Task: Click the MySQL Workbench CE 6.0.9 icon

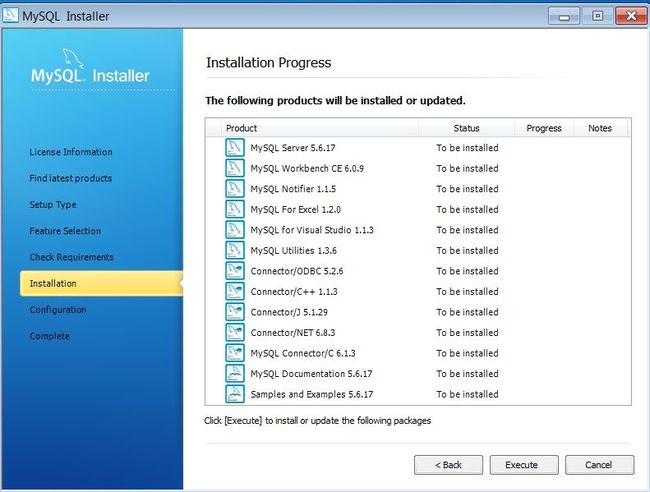Action: pyautogui.click(x=235, y=168)
